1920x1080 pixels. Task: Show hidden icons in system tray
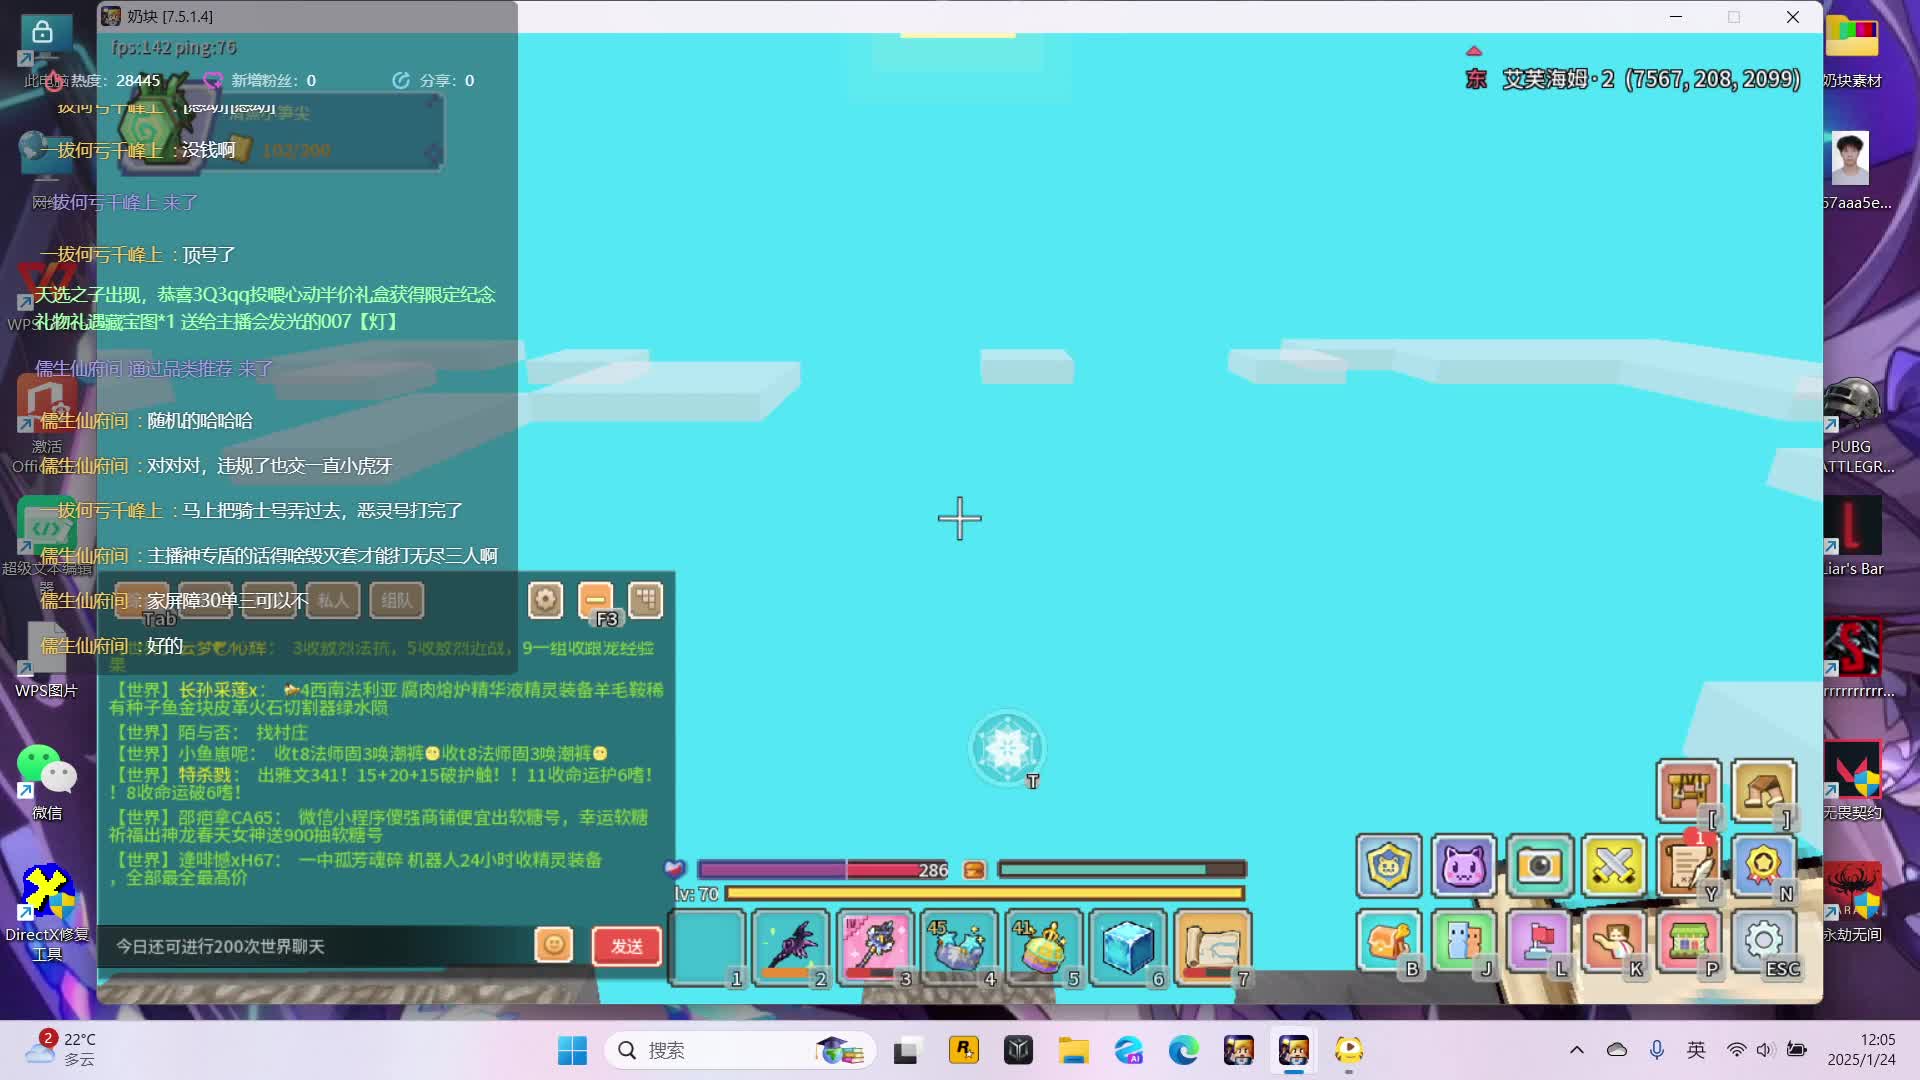coord(1577,1050)
